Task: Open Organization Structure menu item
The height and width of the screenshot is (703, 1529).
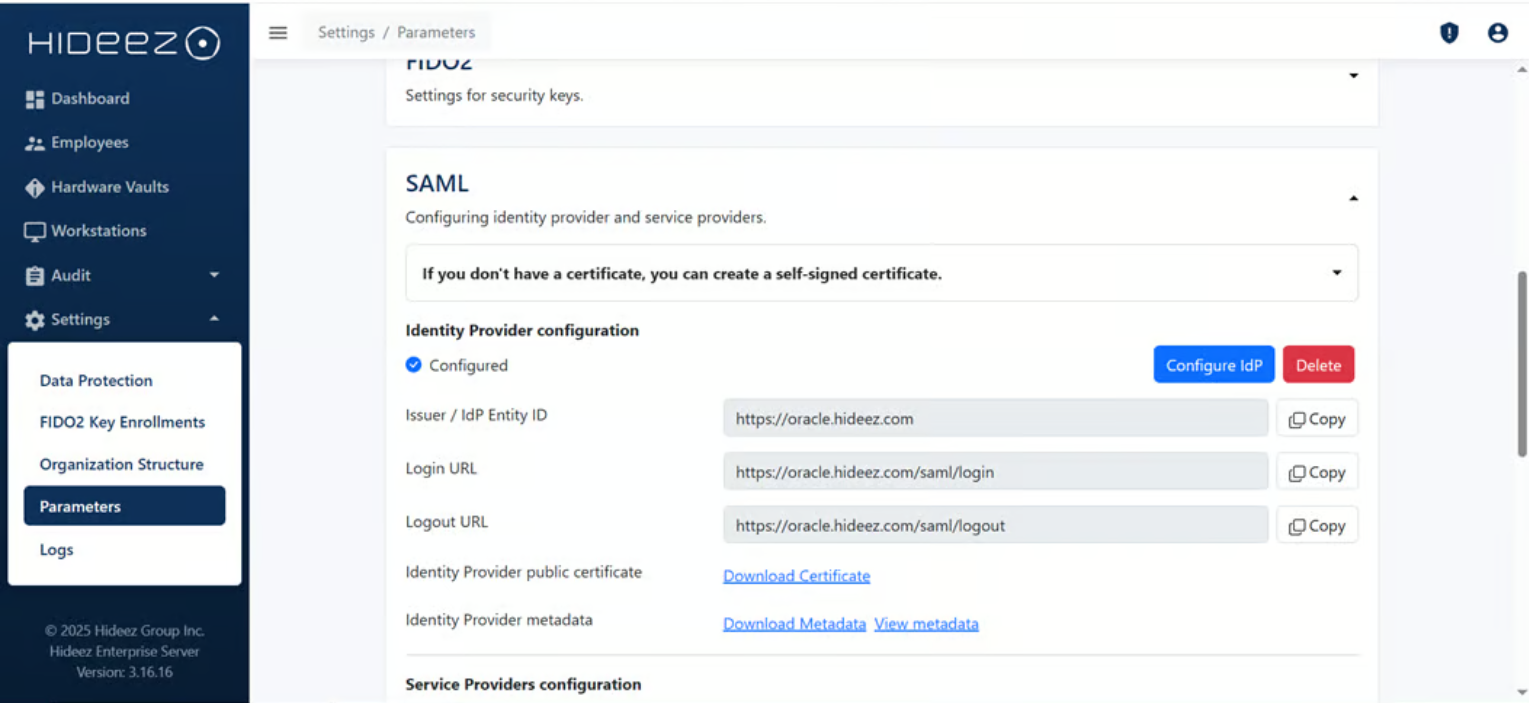Action: point(121,464)
